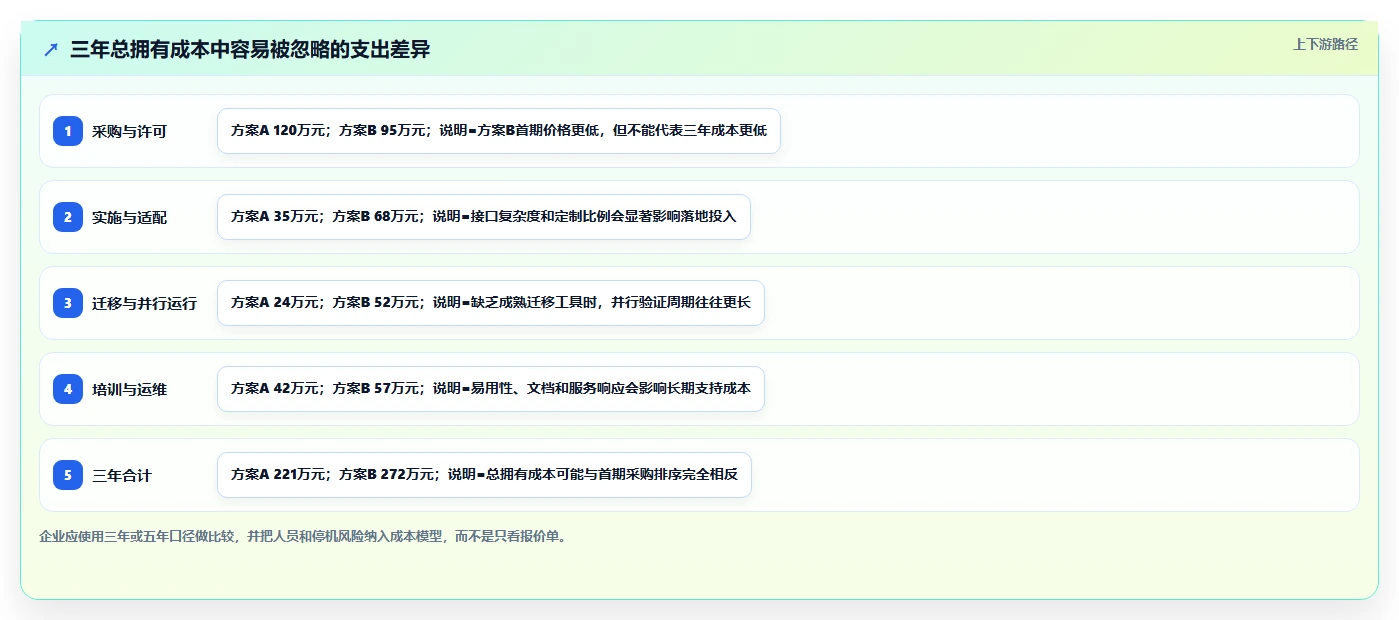Click the 采购与许可 row label

pyautogui.click(x=130, y=131)
